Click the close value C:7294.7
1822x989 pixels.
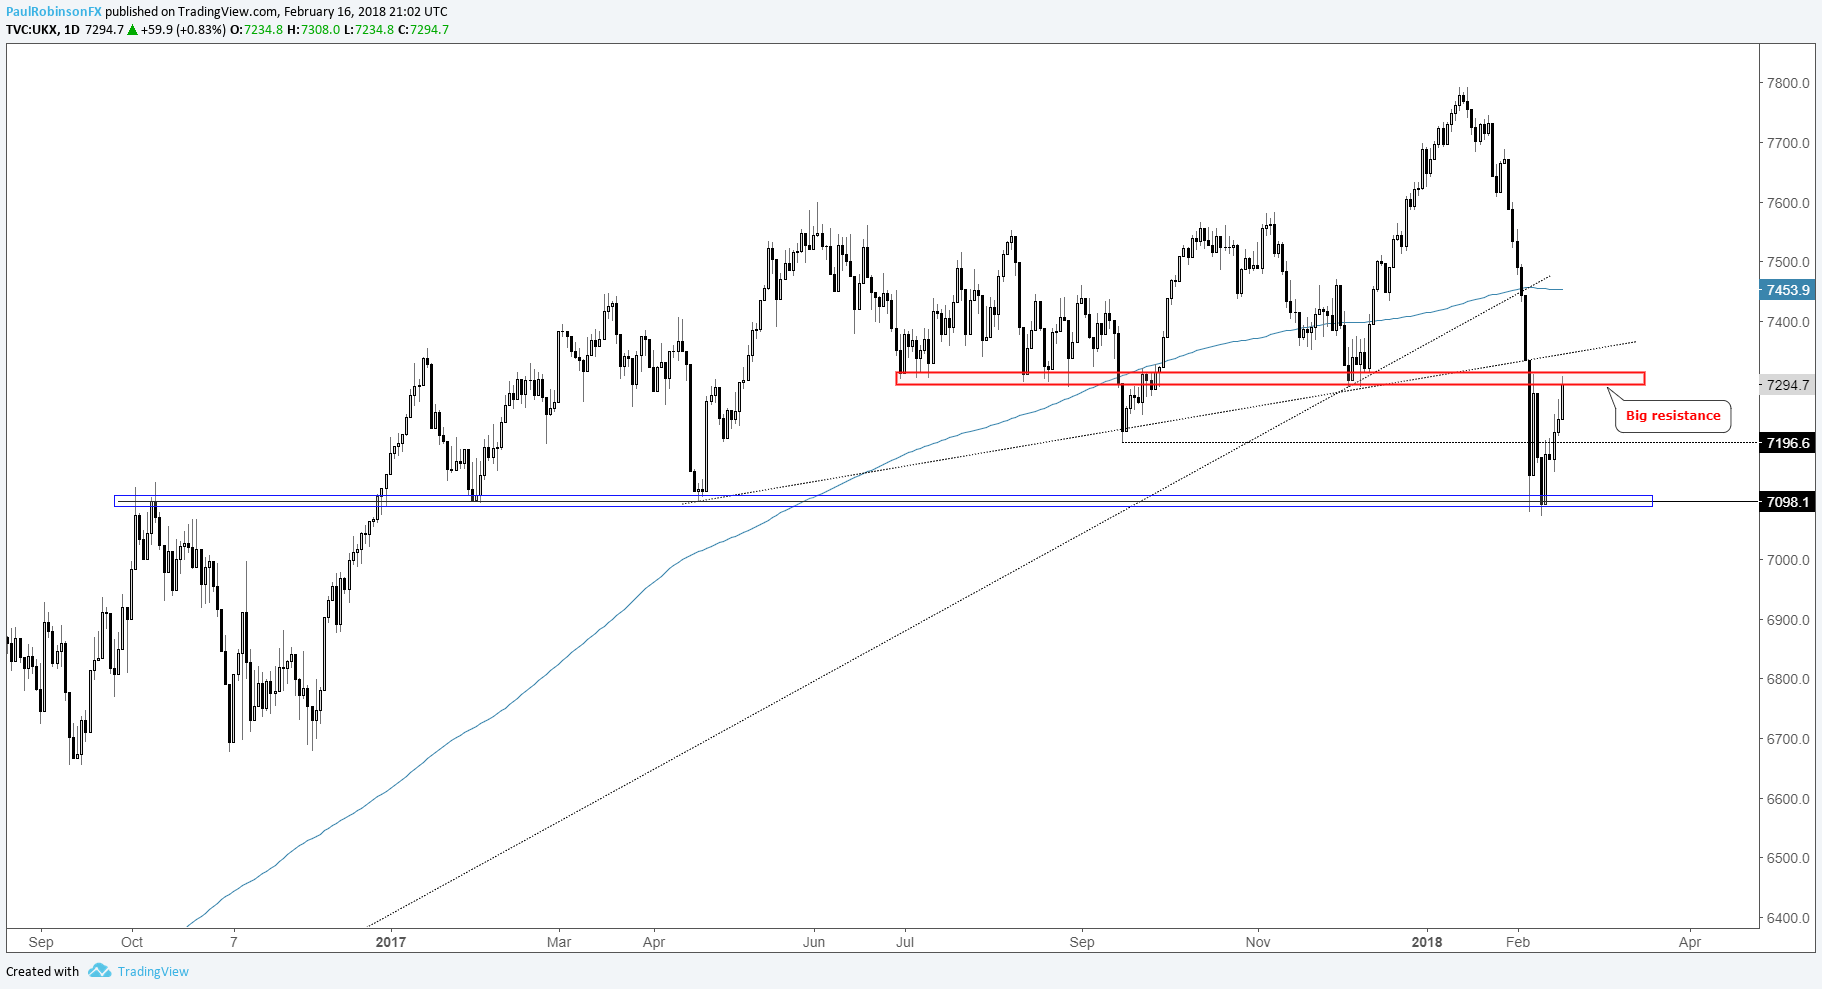pos(424,29)
